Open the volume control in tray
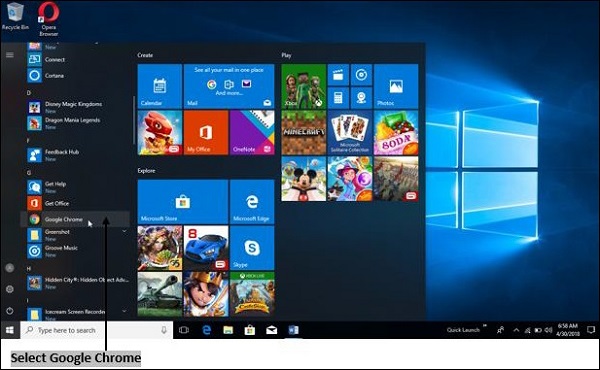Viewport: 600px width, 370px height. pyautogui.click(x=548, y=330)
